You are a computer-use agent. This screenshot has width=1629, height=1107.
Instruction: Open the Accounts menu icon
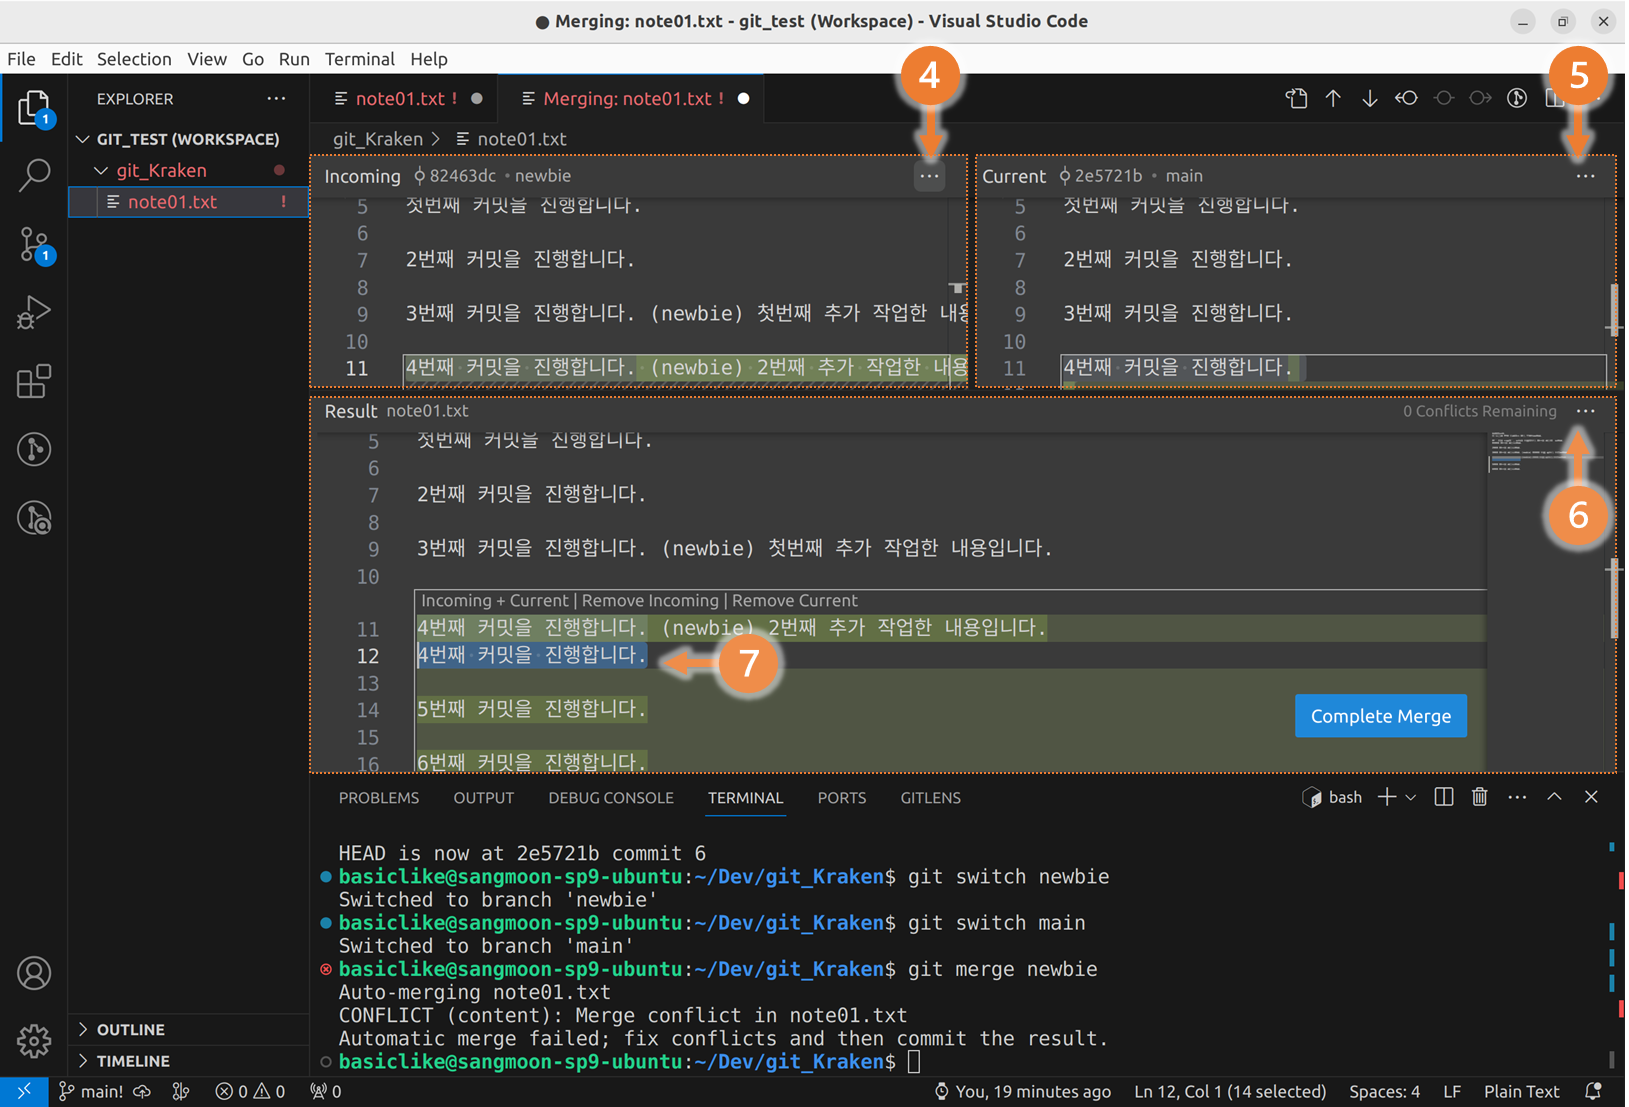[34, 973]
